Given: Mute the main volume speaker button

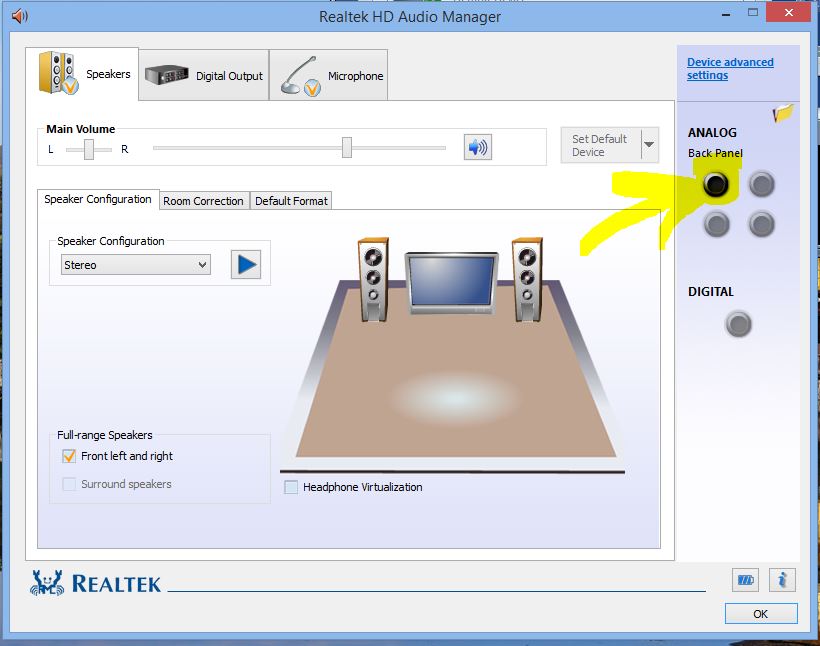Looking at the screenshot, I should 477,147.
